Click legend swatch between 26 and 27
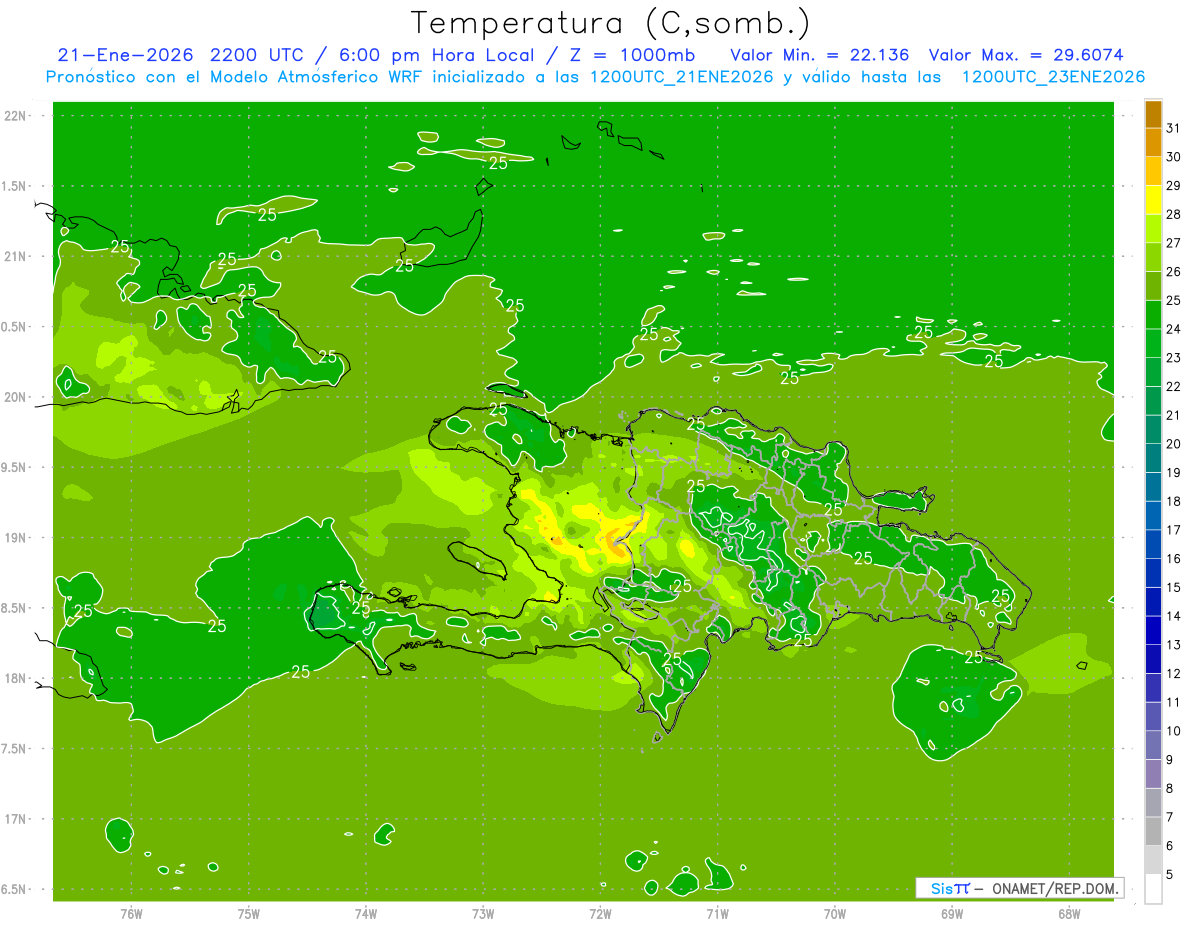The height and width of the screenshot is (927, 1200). click(1153, 258)
